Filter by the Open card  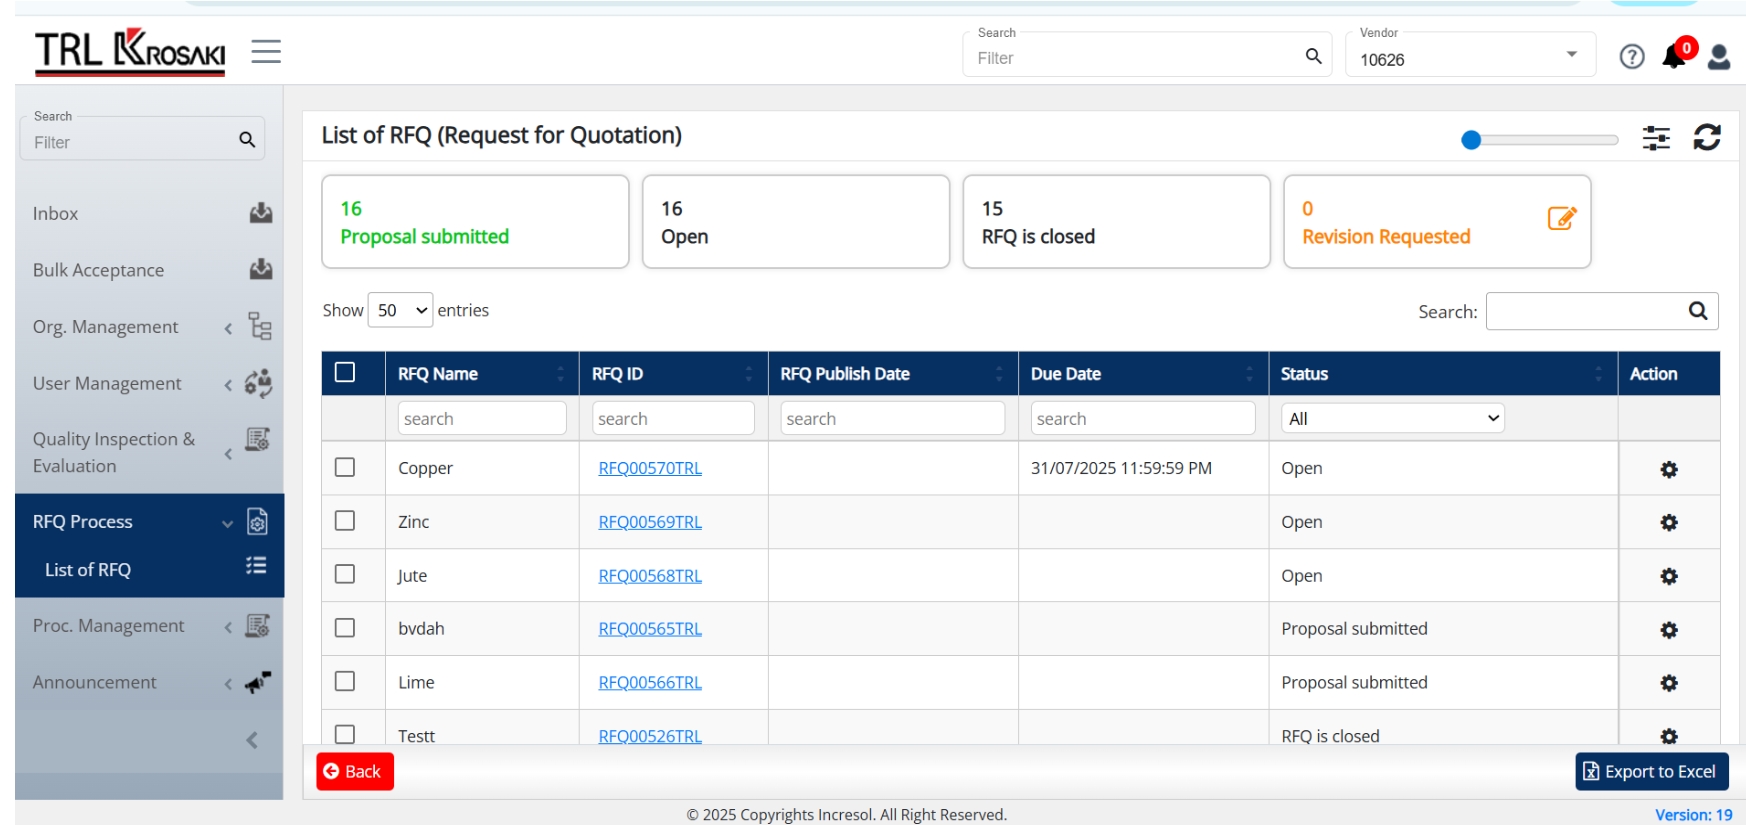coord(796,221)
